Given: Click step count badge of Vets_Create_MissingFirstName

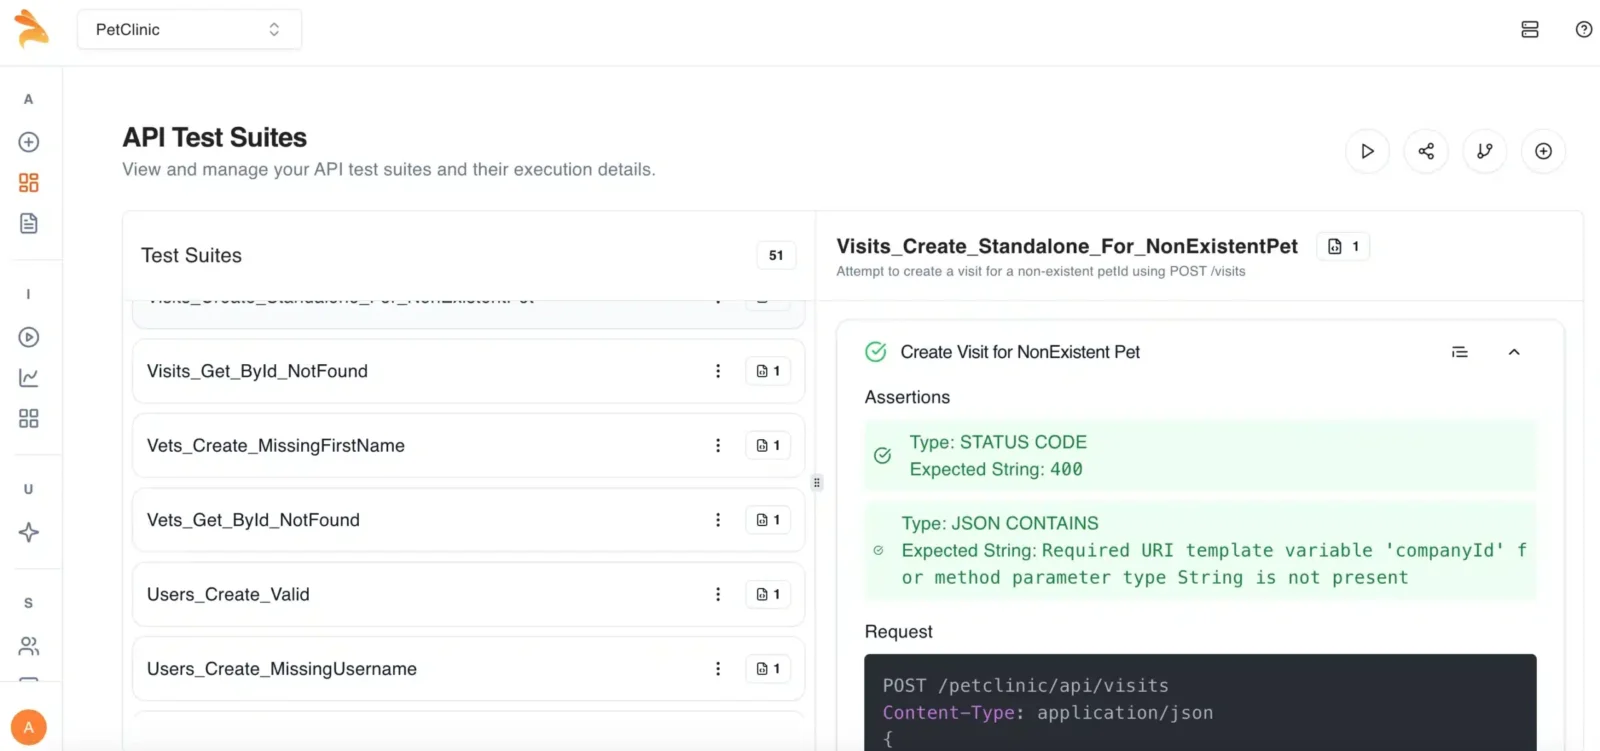Looking at the screenshot, I should tap(768, 445).
